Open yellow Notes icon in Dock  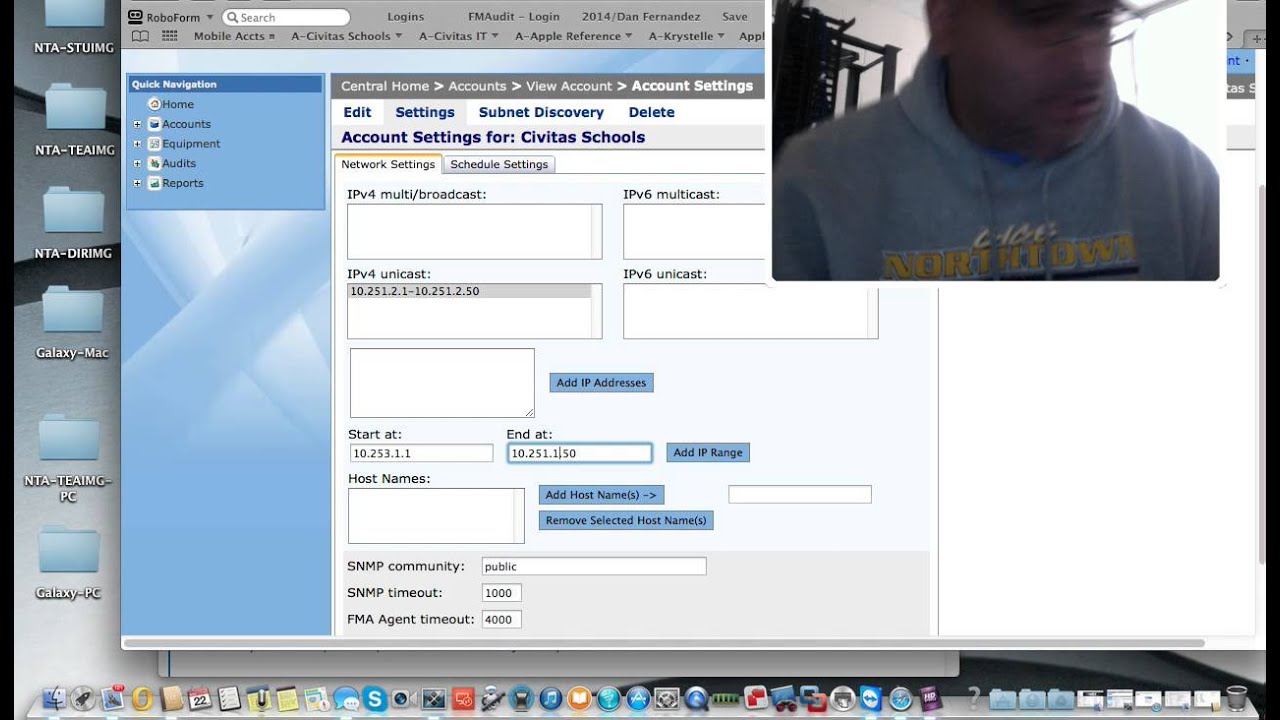(287, 699)
